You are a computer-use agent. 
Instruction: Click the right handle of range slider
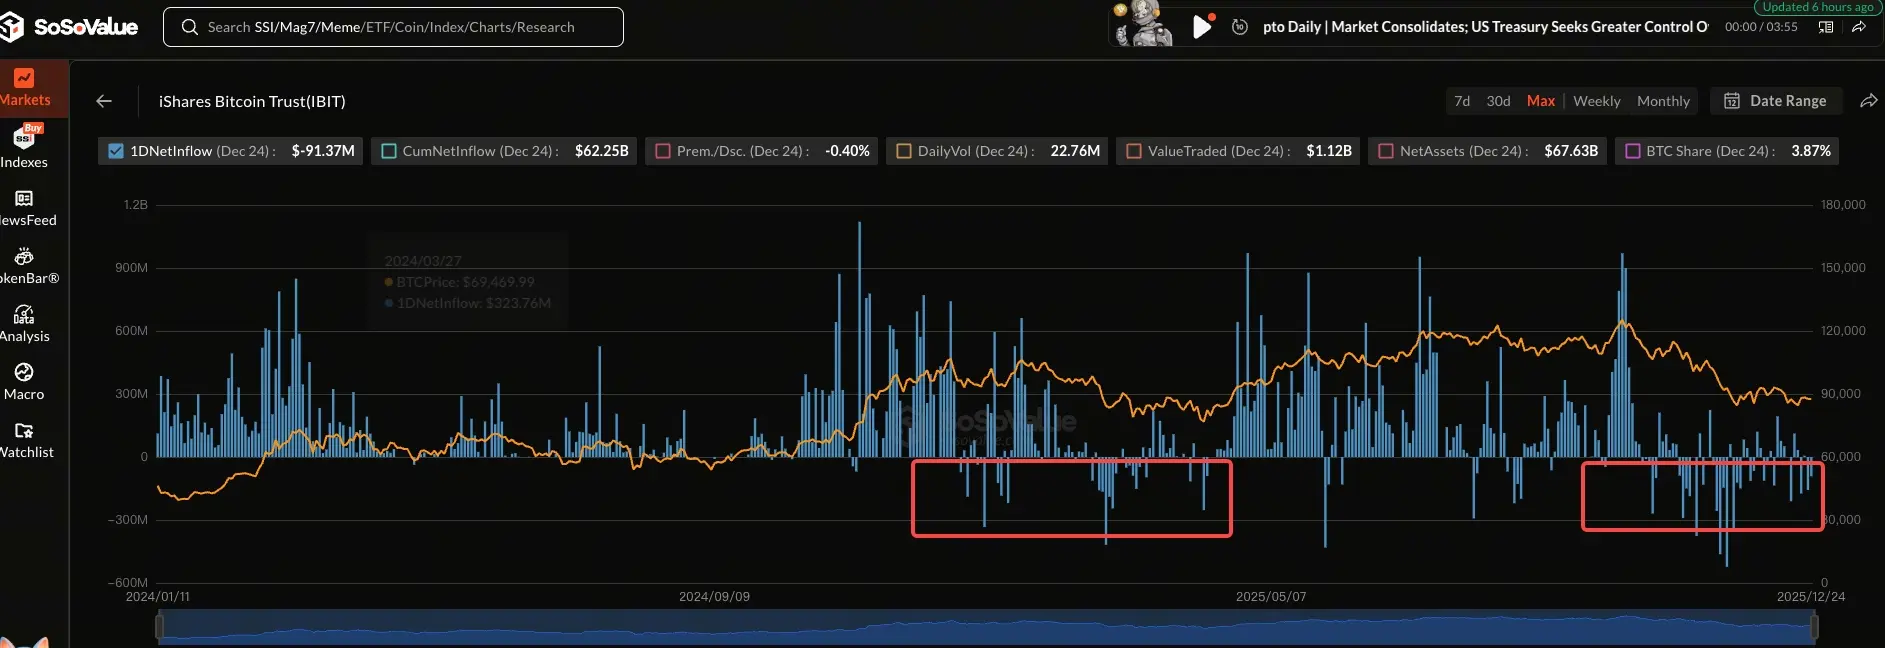(1814, 627)
